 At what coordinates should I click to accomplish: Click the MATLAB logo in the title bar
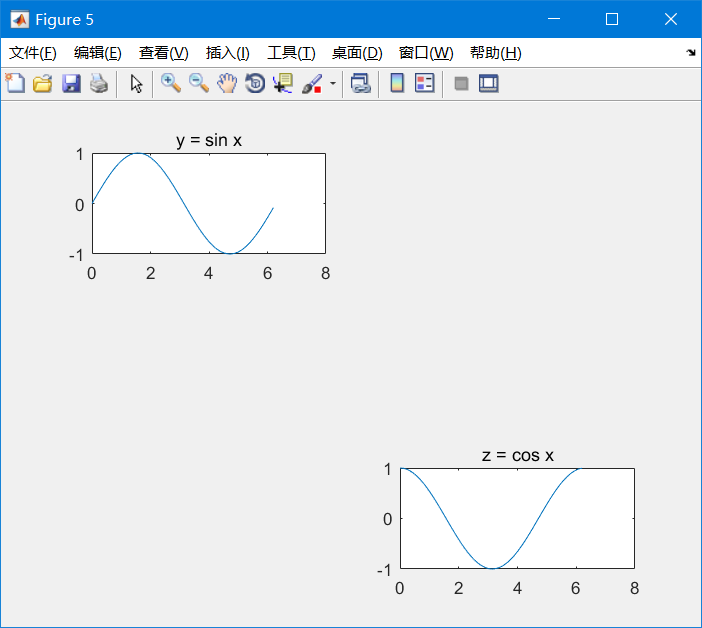click(x=20, y=19)
